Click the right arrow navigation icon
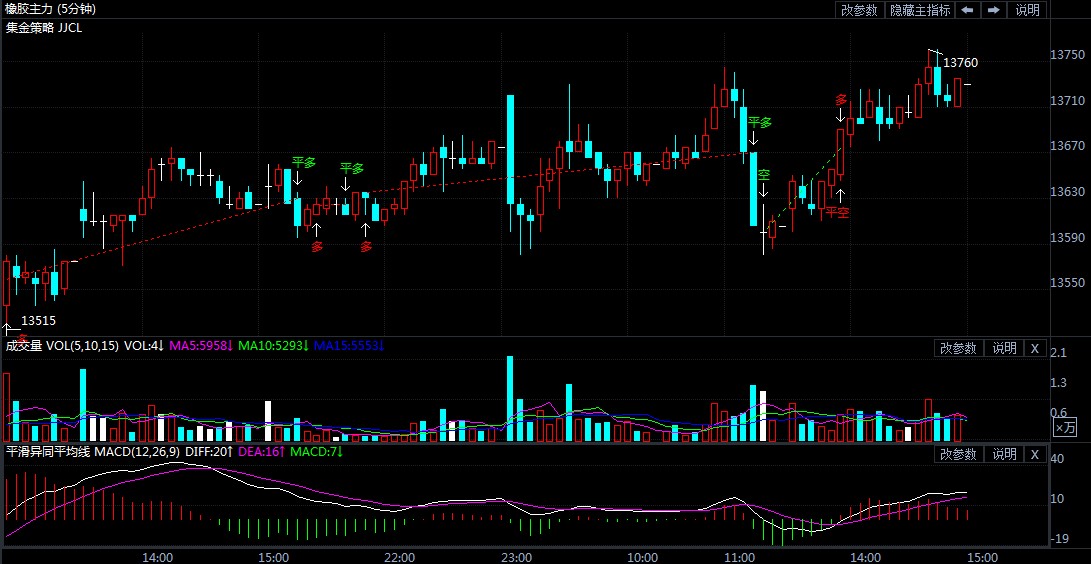The width and height of the screenshot is (1091, 564). pos(993,10)
